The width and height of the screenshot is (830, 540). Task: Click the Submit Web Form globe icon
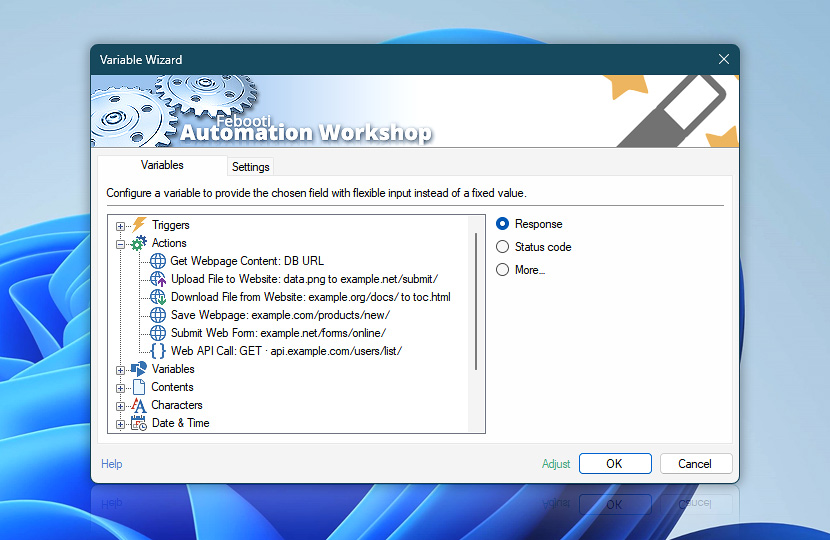point(158,333)
